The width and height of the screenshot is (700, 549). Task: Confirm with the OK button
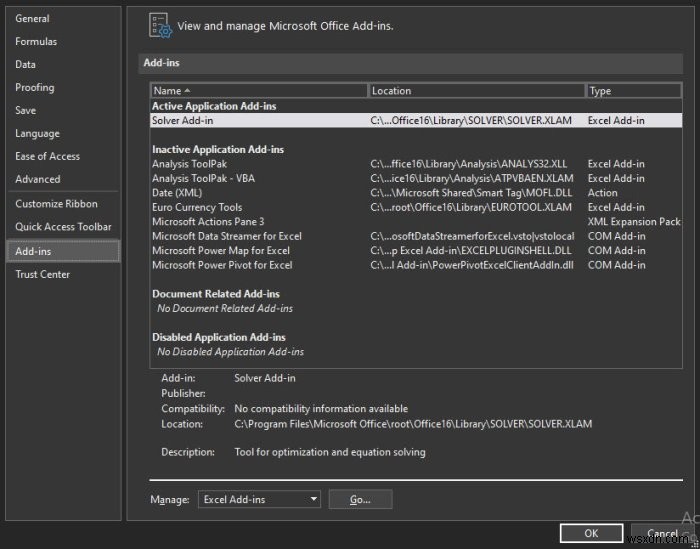point(592,533)
